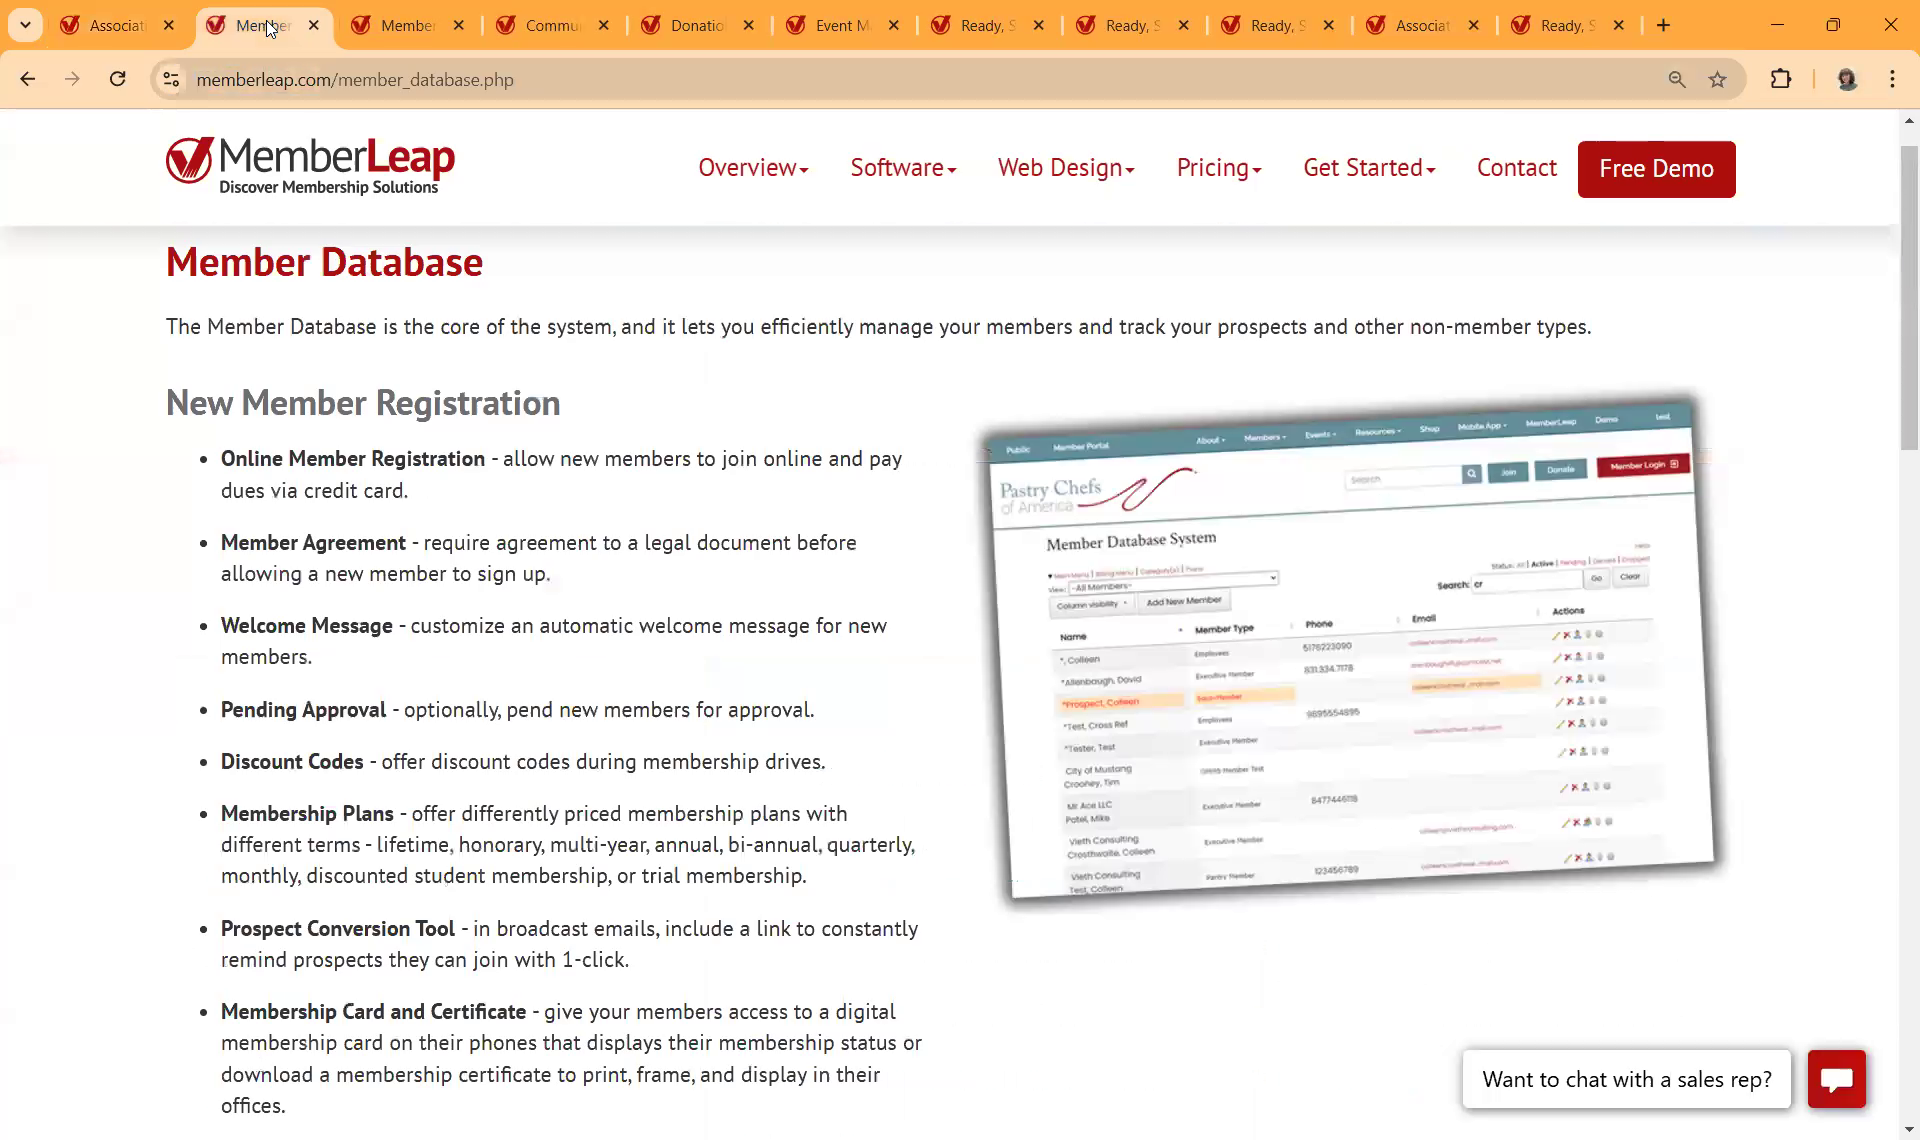Image resolution: width=1920 pixels, height=1140 pixels.
Task: Open the Extensions puzzle icon
Action: [x=1781, y=79]
